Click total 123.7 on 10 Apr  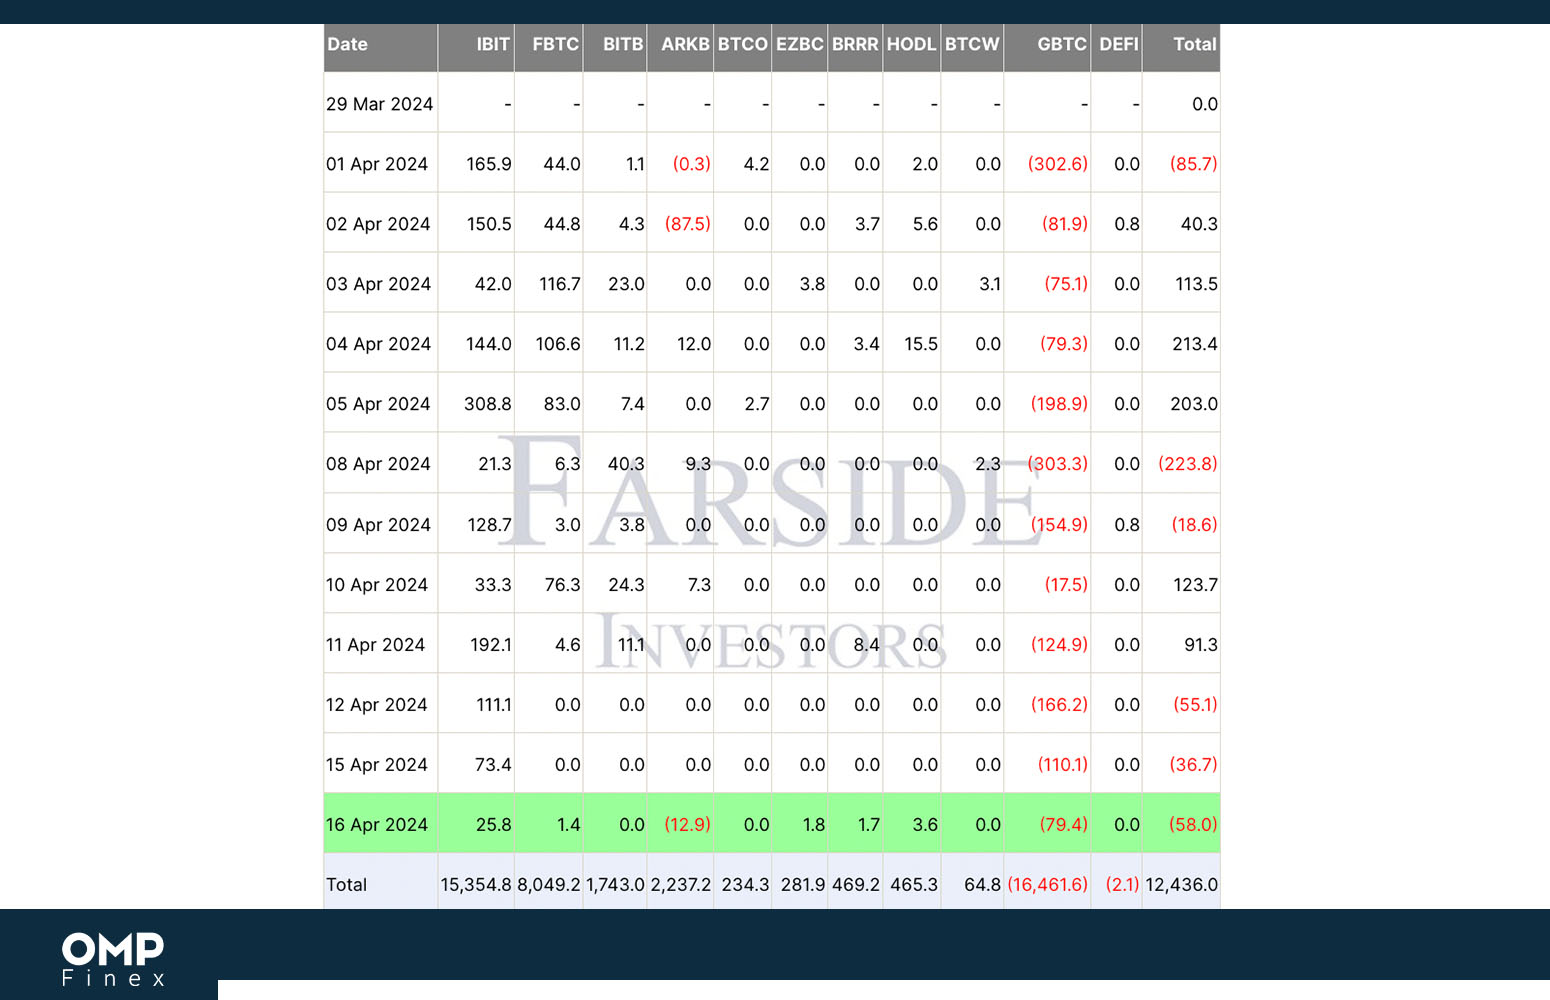(x=1196, y=585)
